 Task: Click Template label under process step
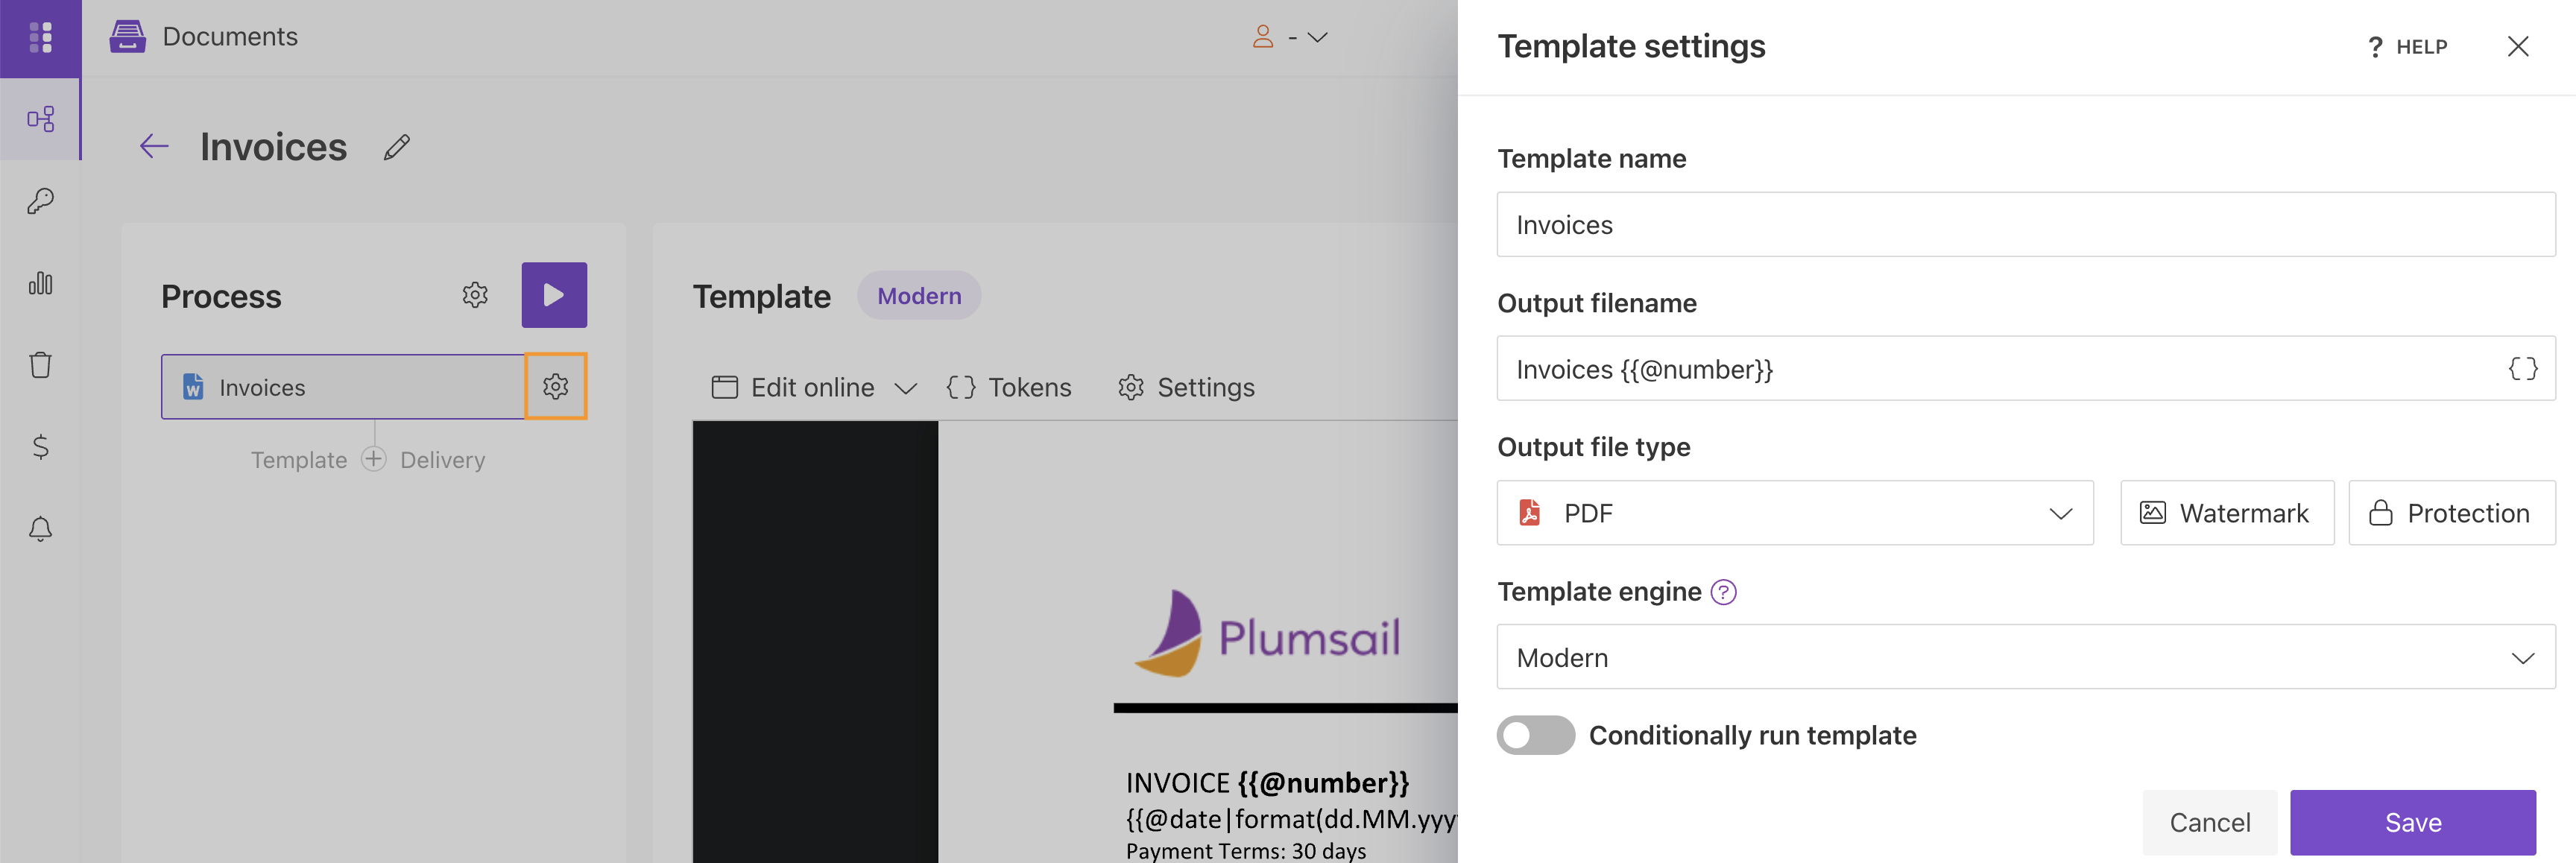[299, 460]
